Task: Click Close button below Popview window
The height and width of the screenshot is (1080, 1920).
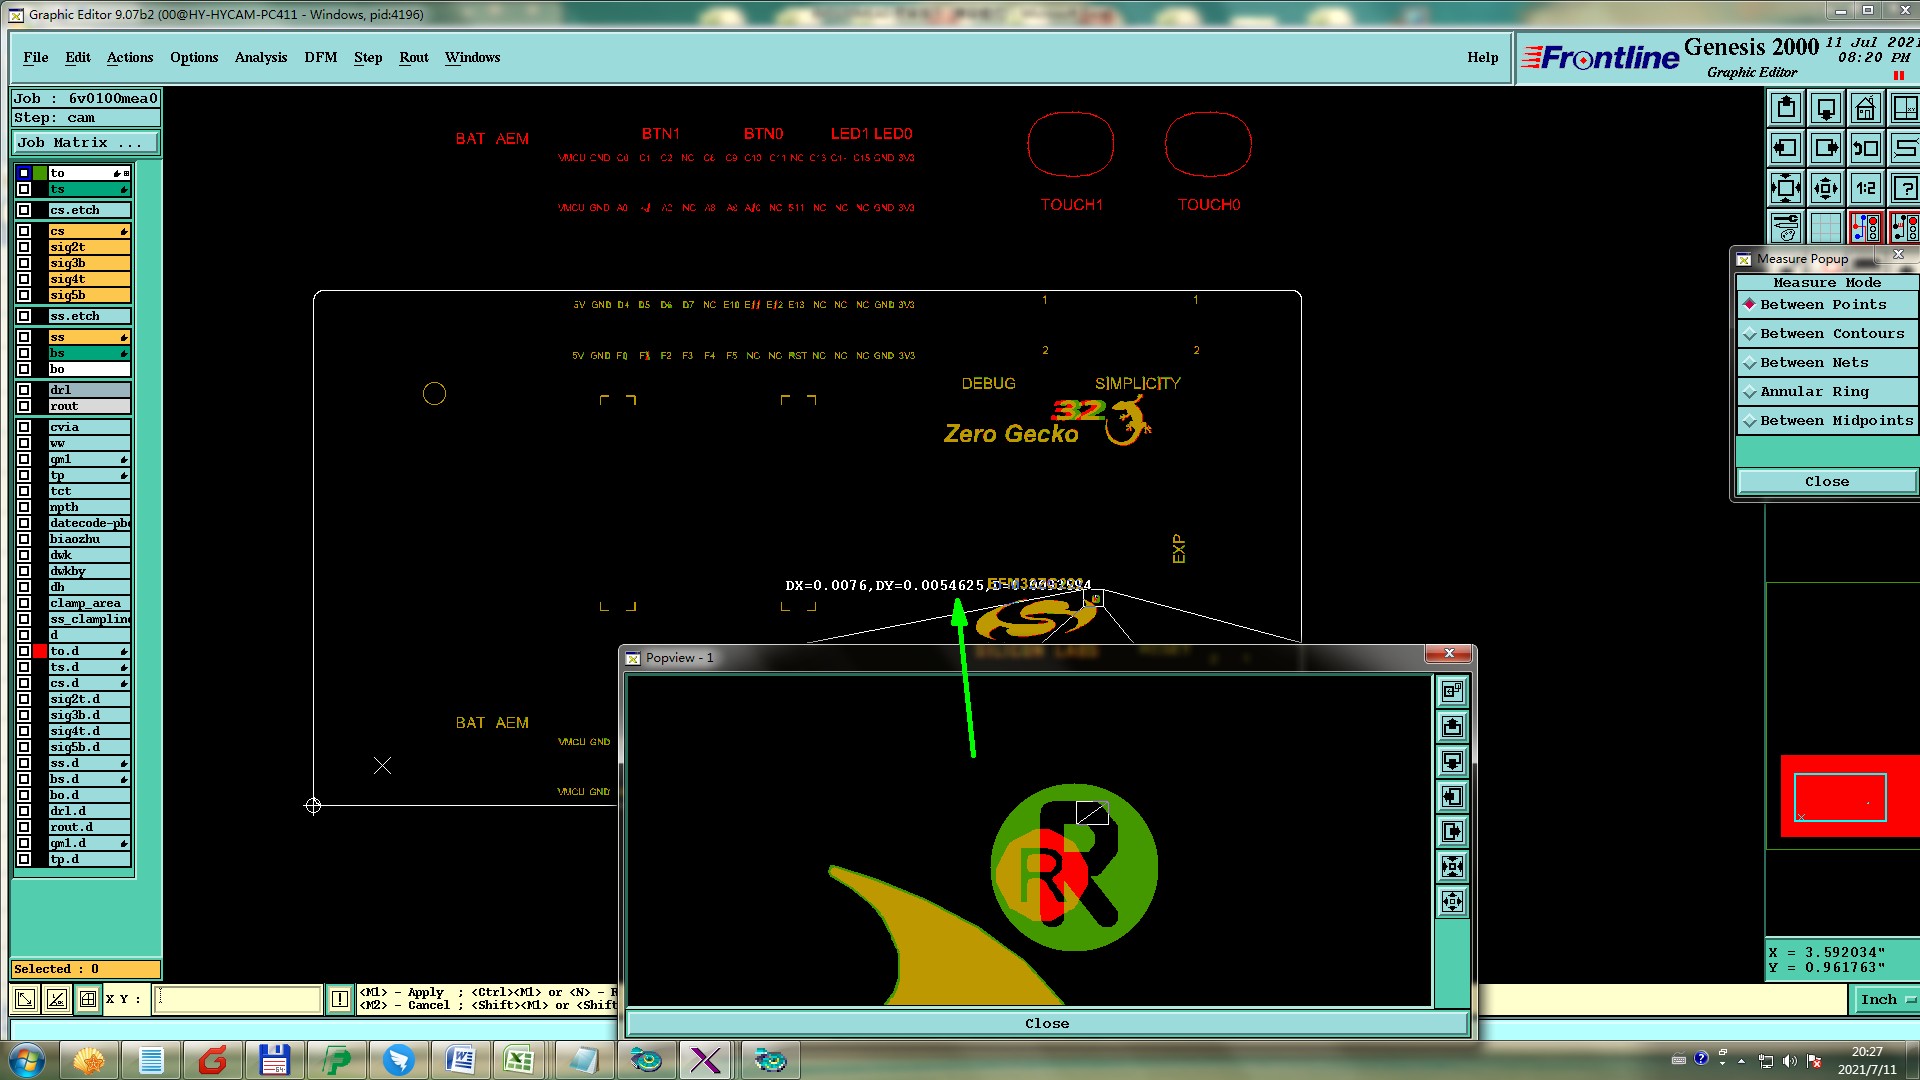Action: (x=1046, y=1023)
